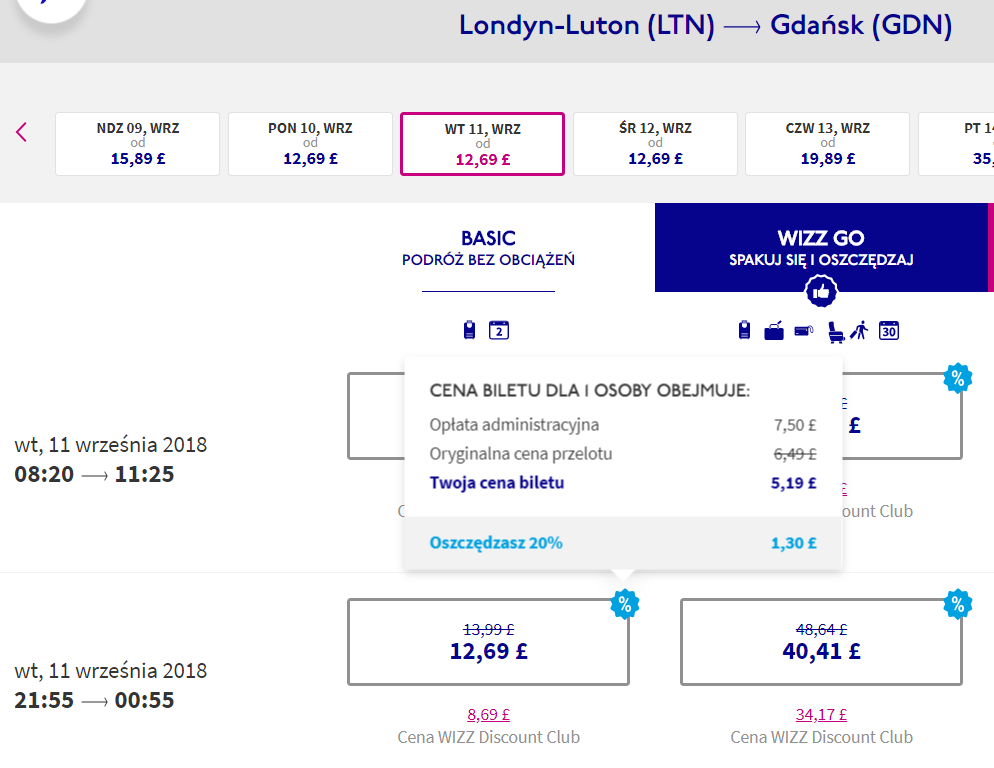
Task: Select the WIZZ GO fare column header
Action: coord(821,247)
